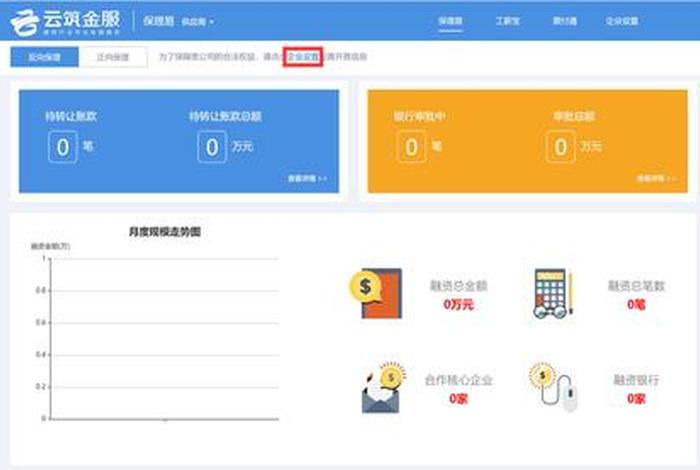The height and width of the screenshot is (470, 700).
Task: Switch to the 反向保理 tab
Action: (x=45, y=57)
